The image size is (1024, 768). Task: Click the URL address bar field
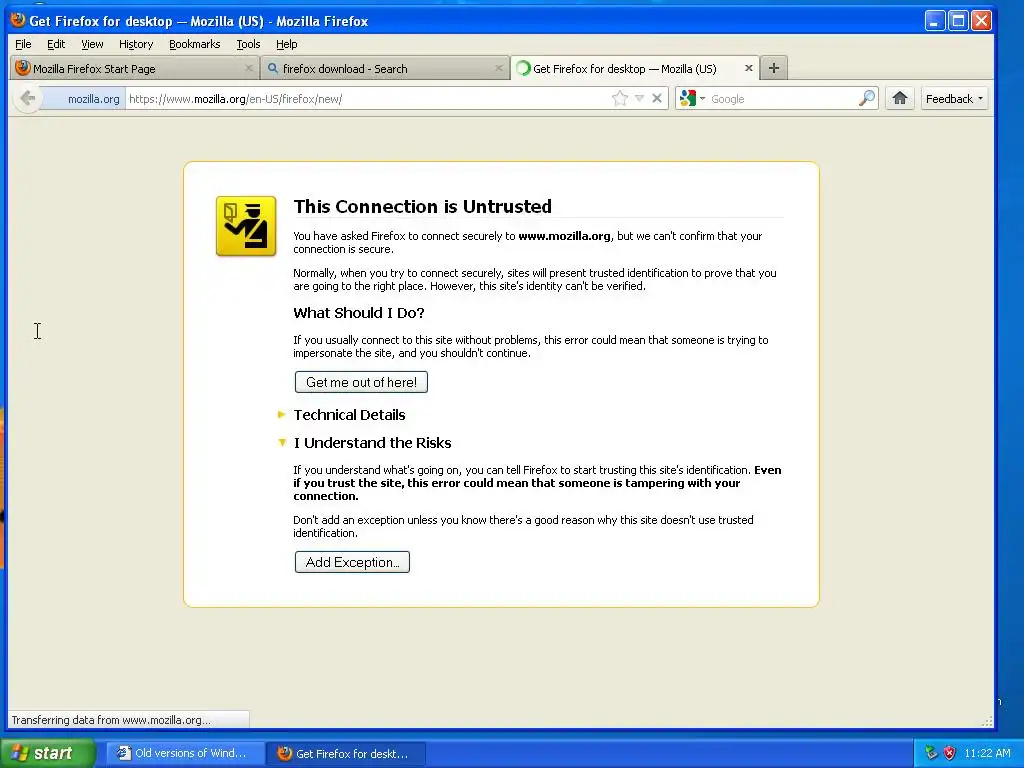click(x=366, y=99)
